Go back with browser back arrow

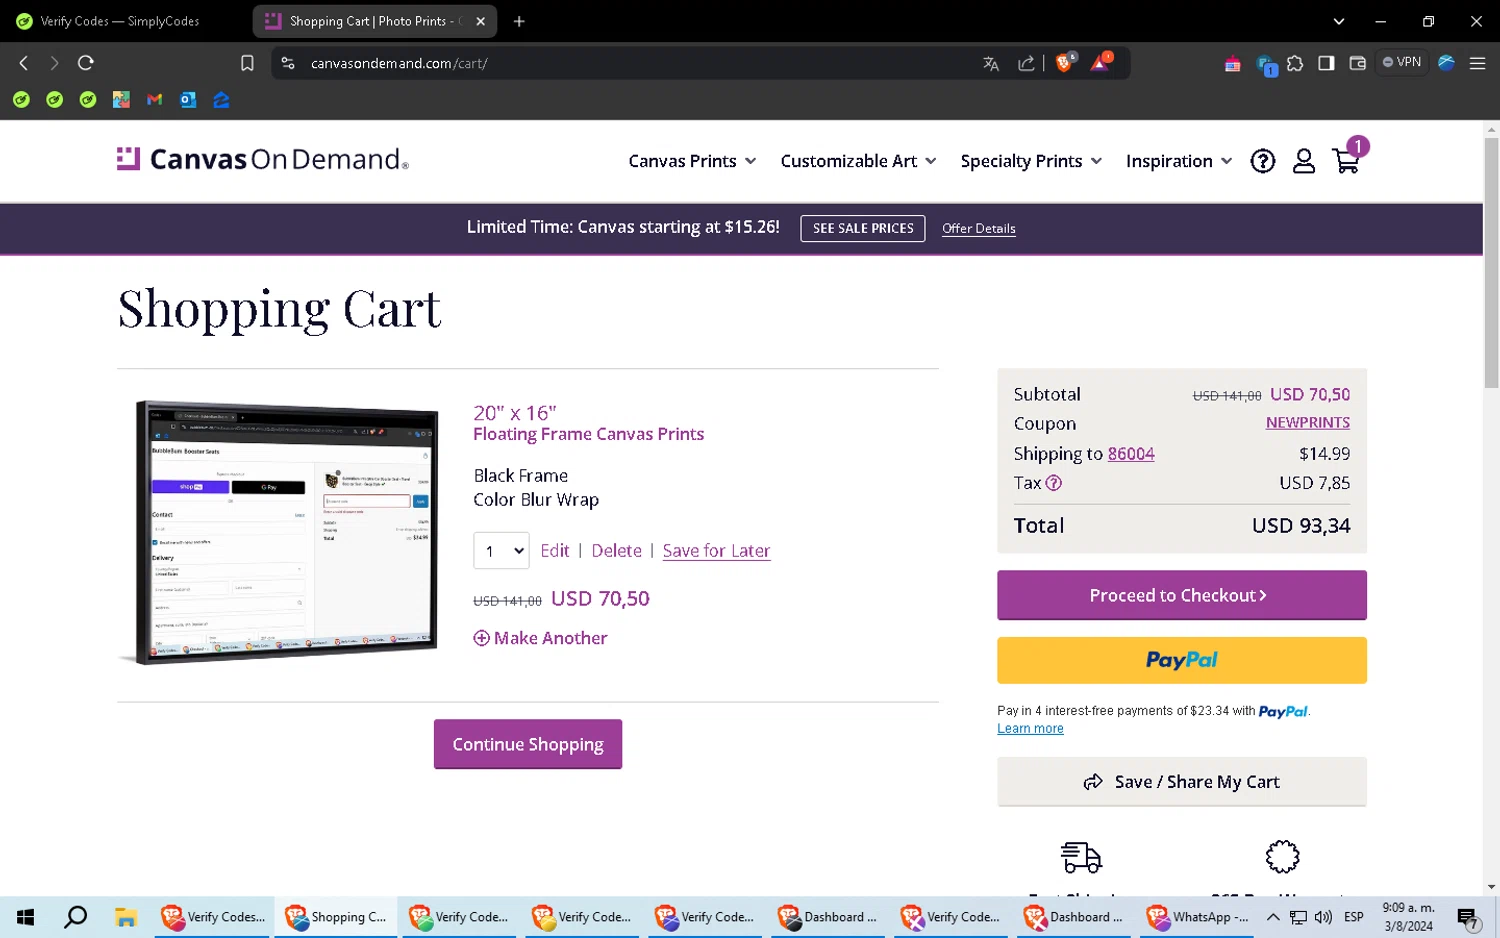point(24,63)
